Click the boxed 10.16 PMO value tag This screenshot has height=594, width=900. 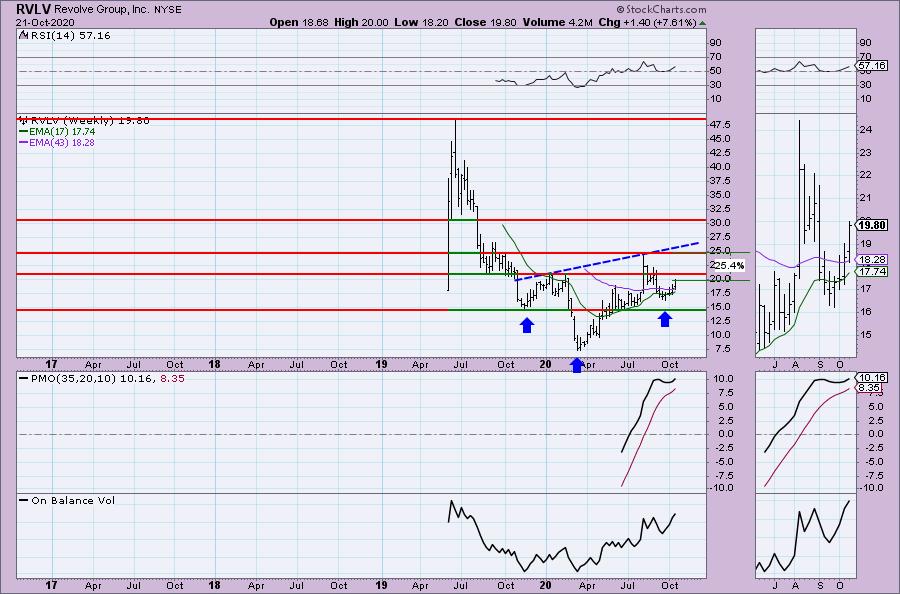coord(872,378)
